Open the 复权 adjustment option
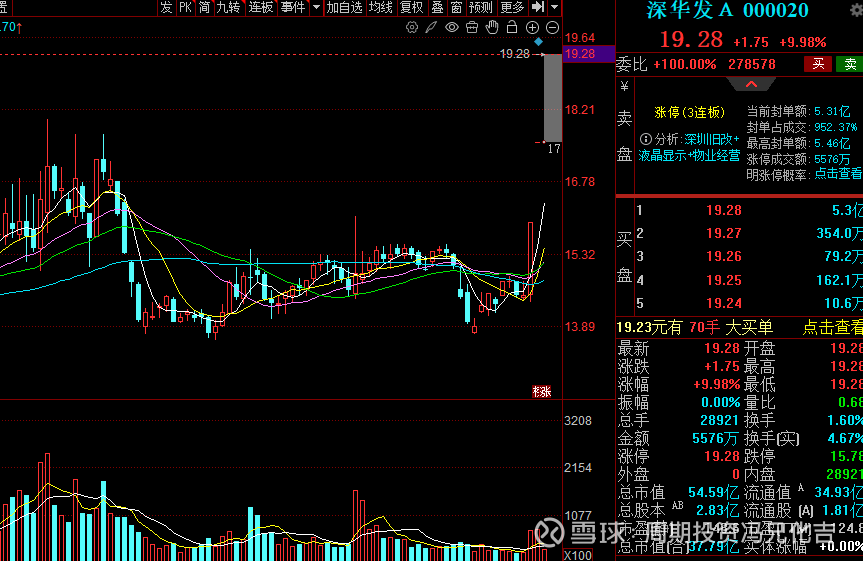The width and height of the screenshot is (863, 561). tap(411, 7)
